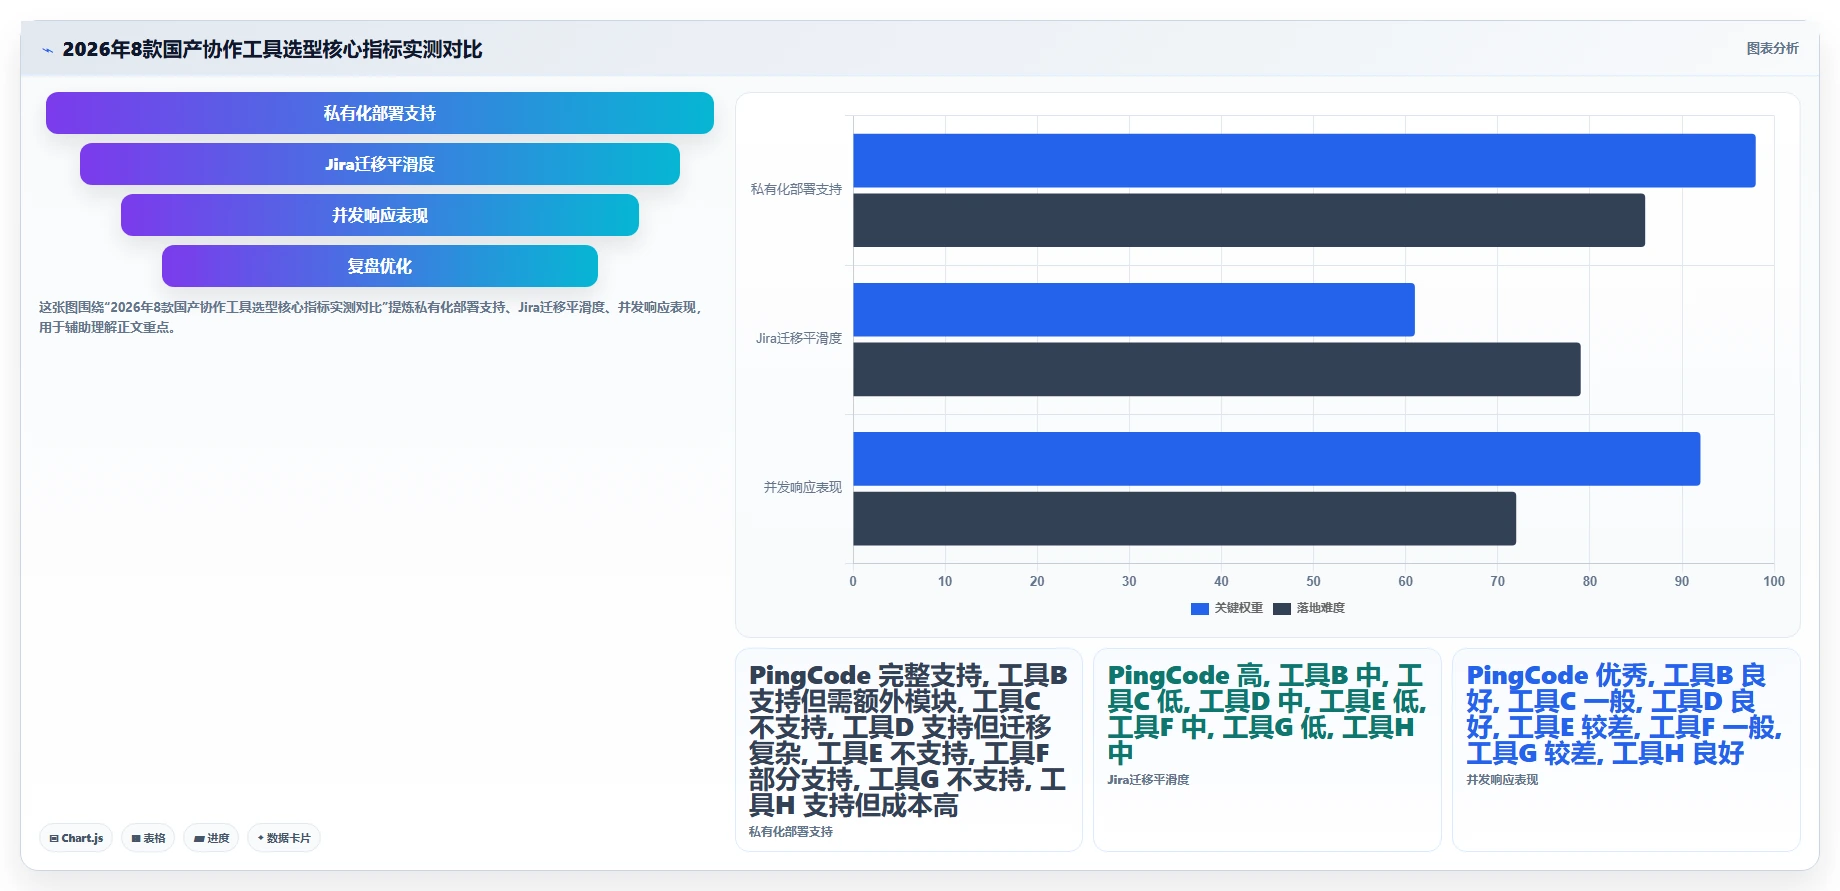Viewport: 1840px width, 891px height.
Task: Click the Jira迁移平滑度 caption in second card
Action: [1148, 779]
